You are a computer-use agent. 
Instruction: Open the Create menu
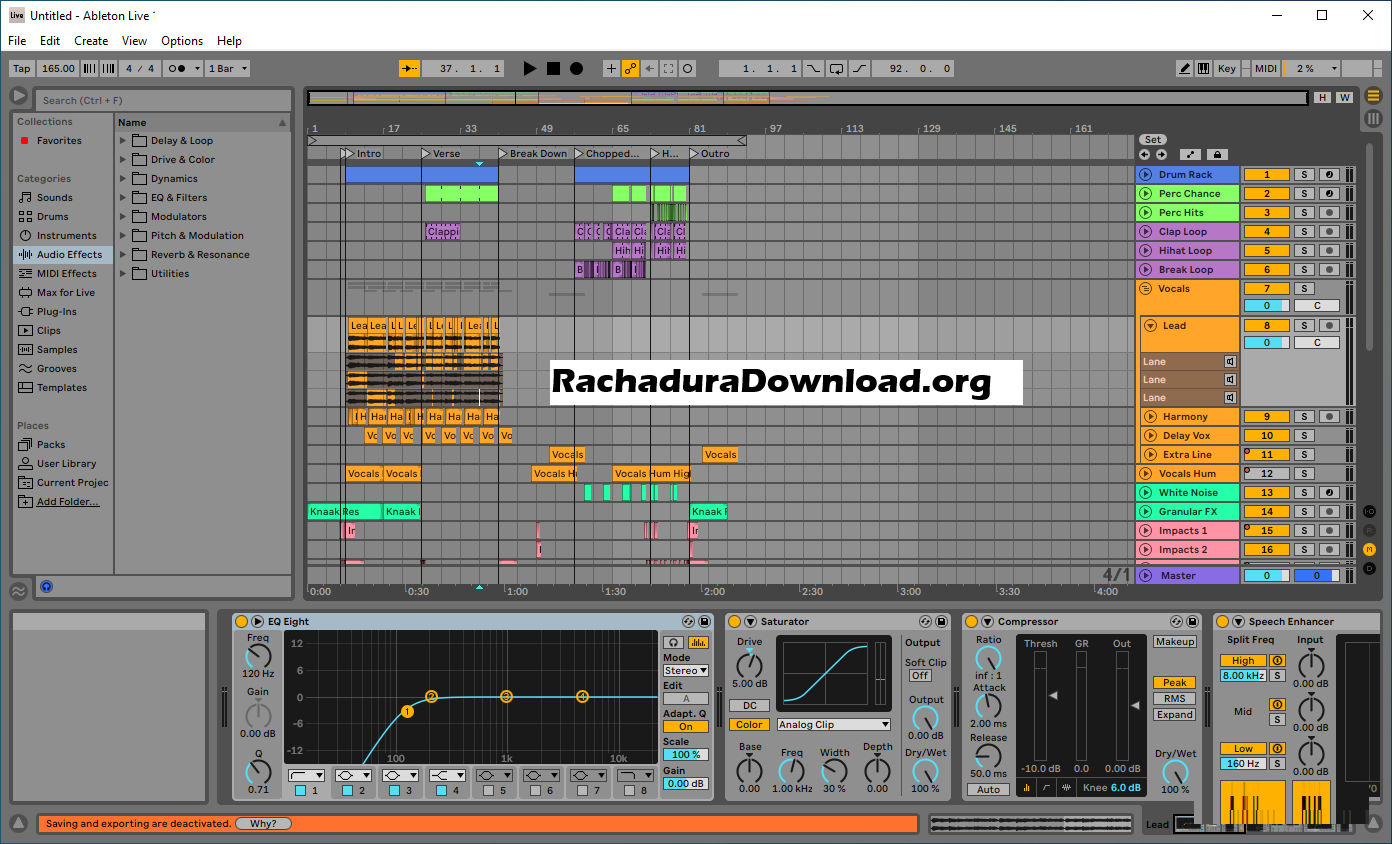click(x=91, y=41)
